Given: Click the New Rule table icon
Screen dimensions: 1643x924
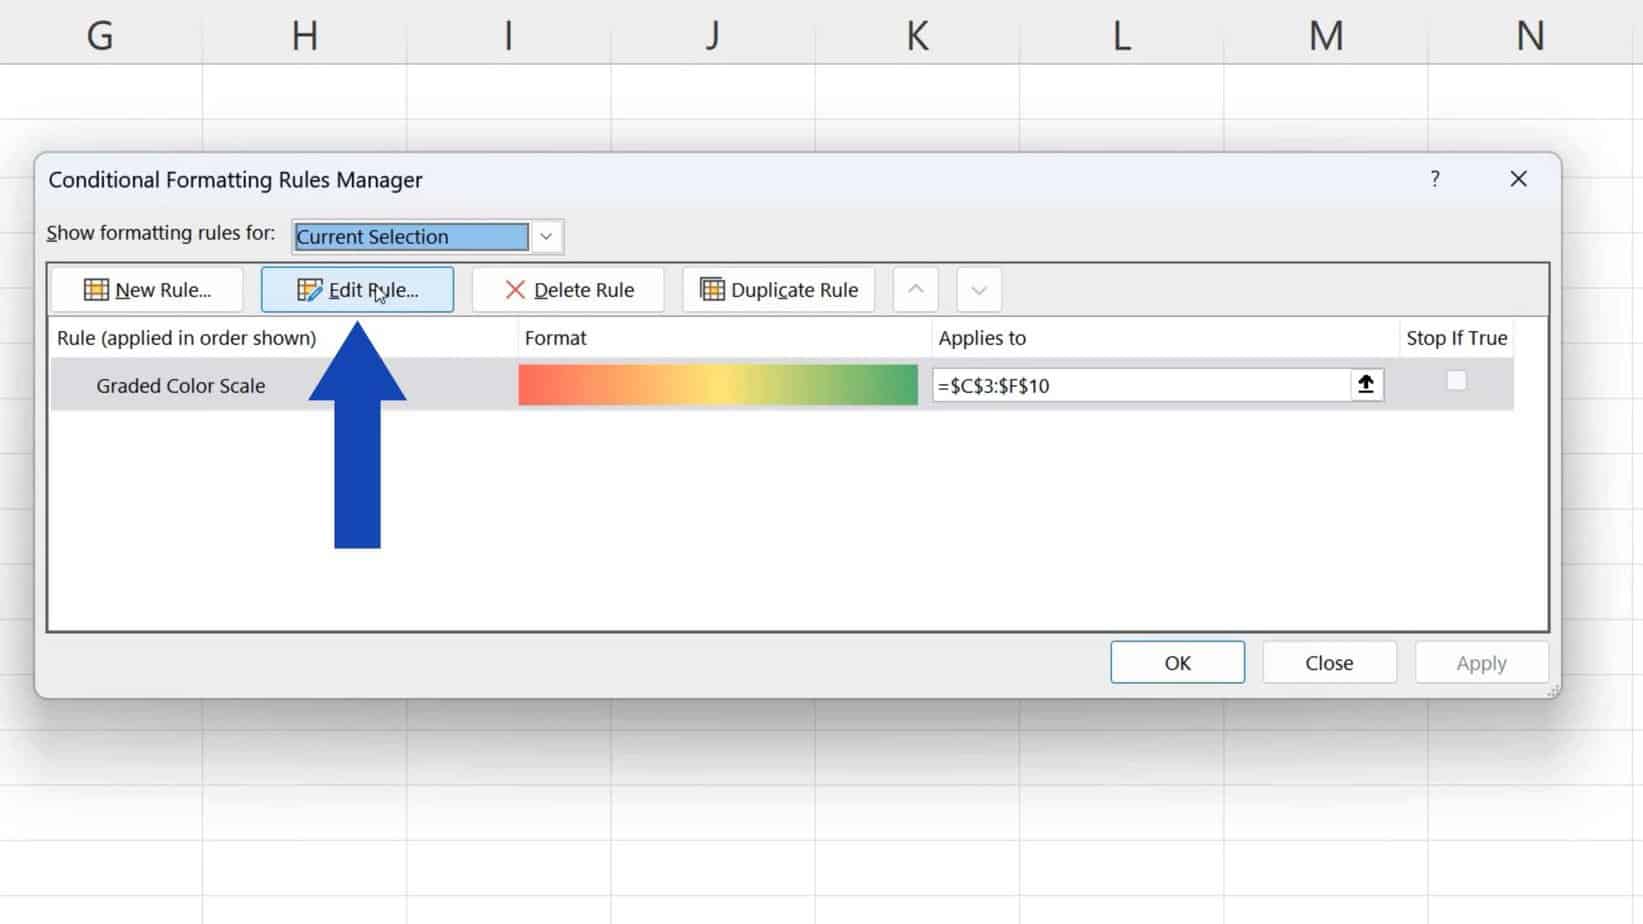Looking at the screenshot, I should coord(96,289).
